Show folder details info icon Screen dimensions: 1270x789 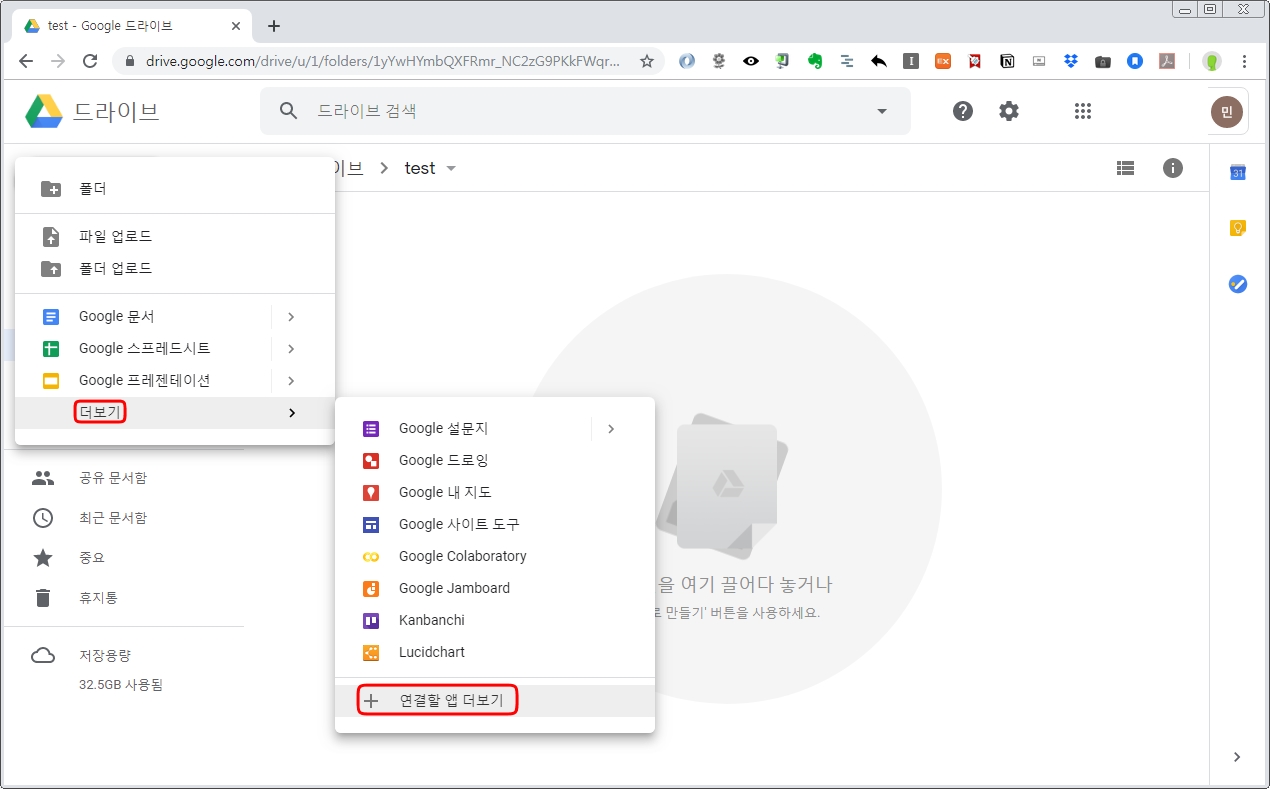point(1173,168)
